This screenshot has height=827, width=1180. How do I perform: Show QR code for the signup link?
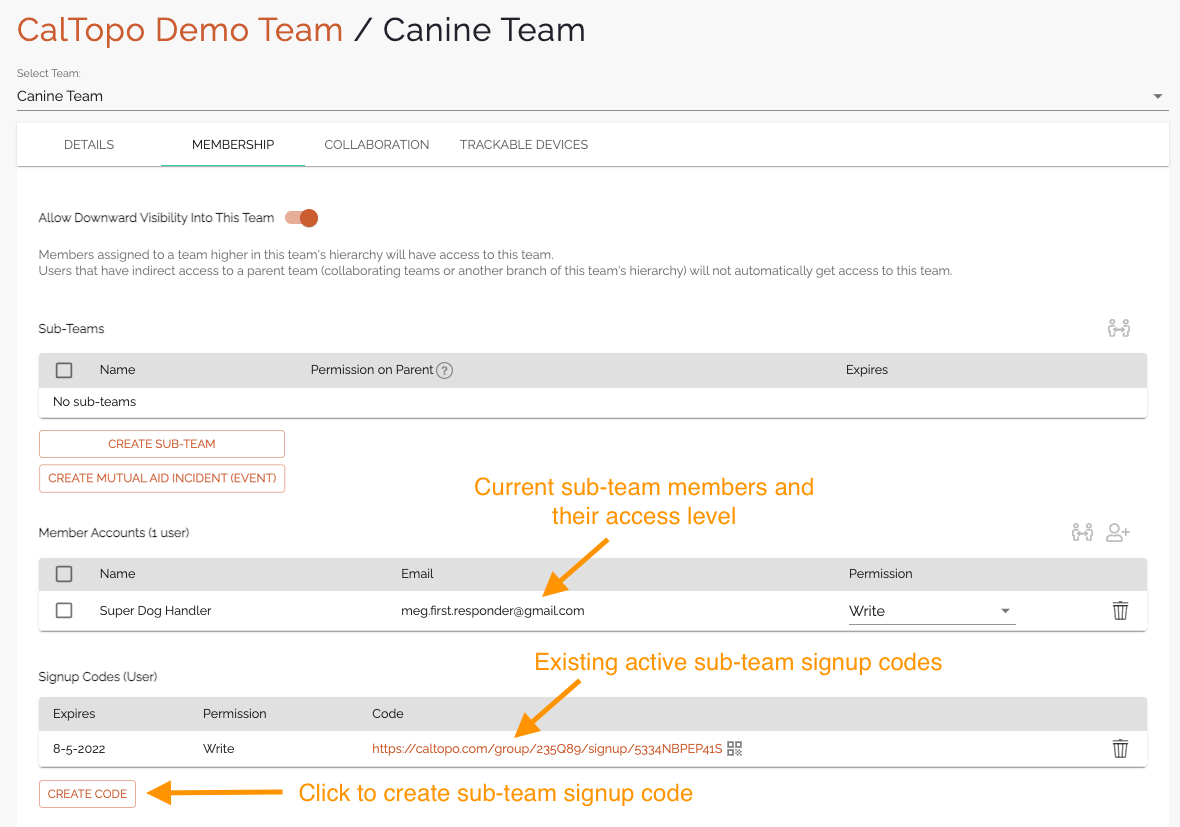[x=735, y=748]
